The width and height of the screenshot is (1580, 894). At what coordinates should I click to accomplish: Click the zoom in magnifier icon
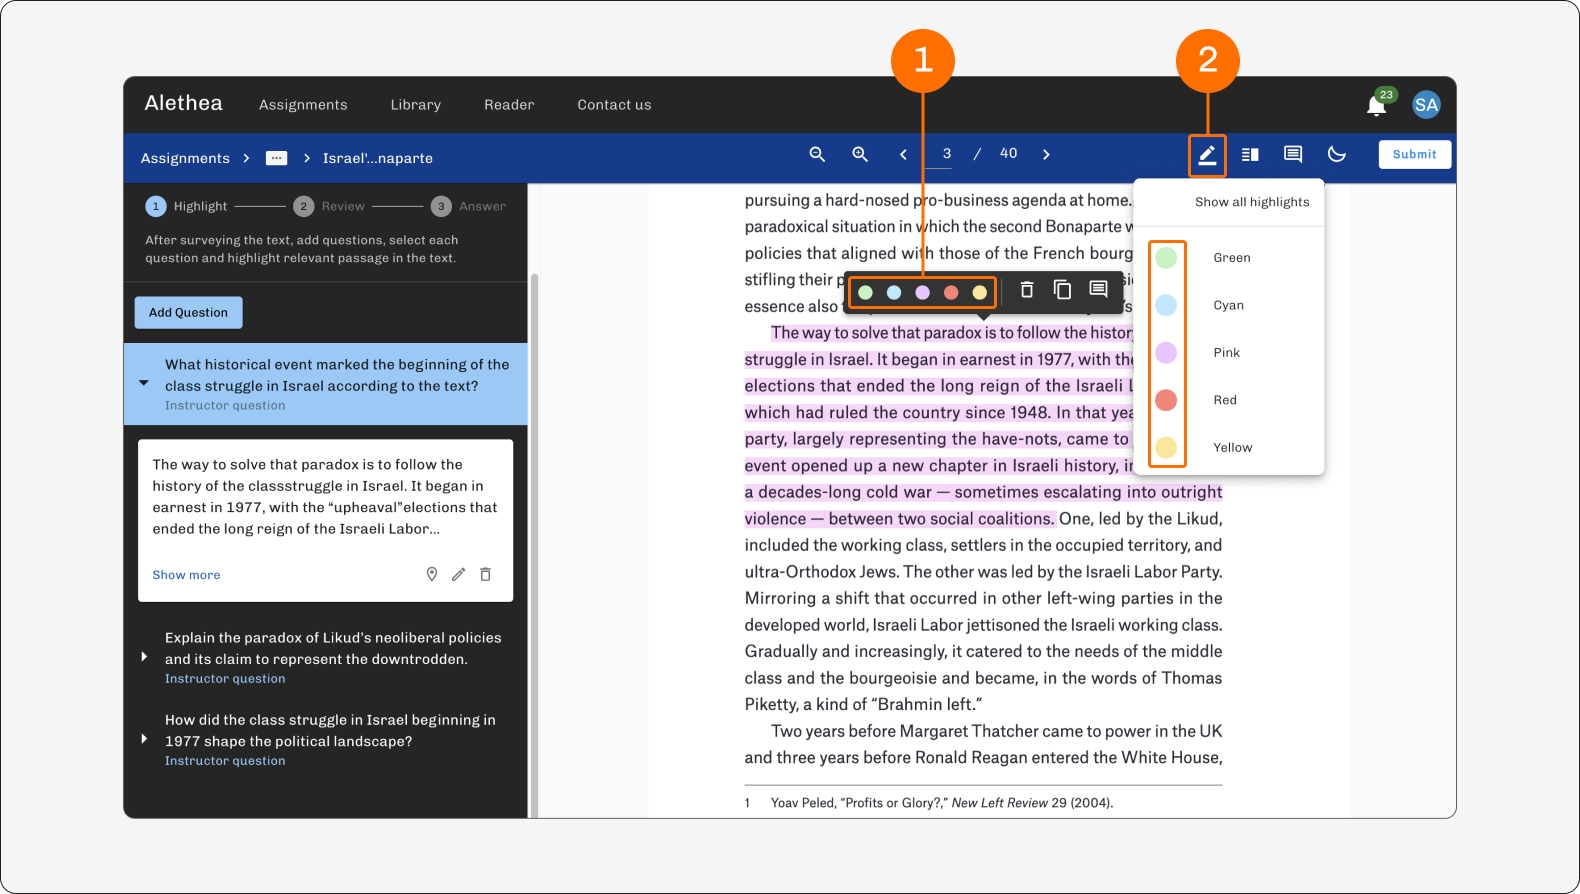(860, 154)
